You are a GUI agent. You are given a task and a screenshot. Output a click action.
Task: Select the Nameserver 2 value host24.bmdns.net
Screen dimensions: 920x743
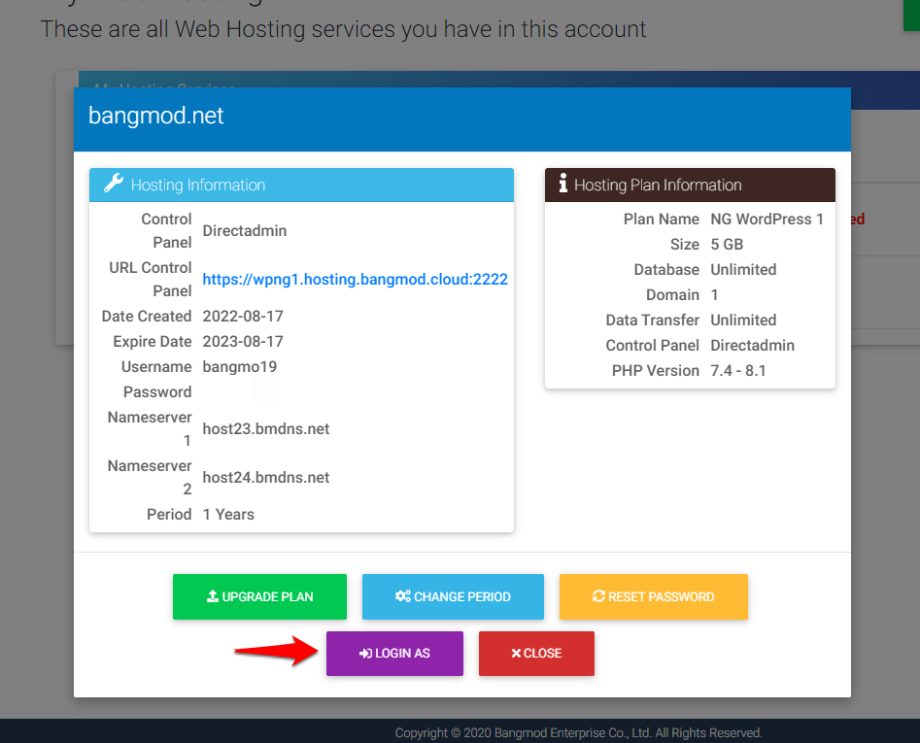coord(265,477)
